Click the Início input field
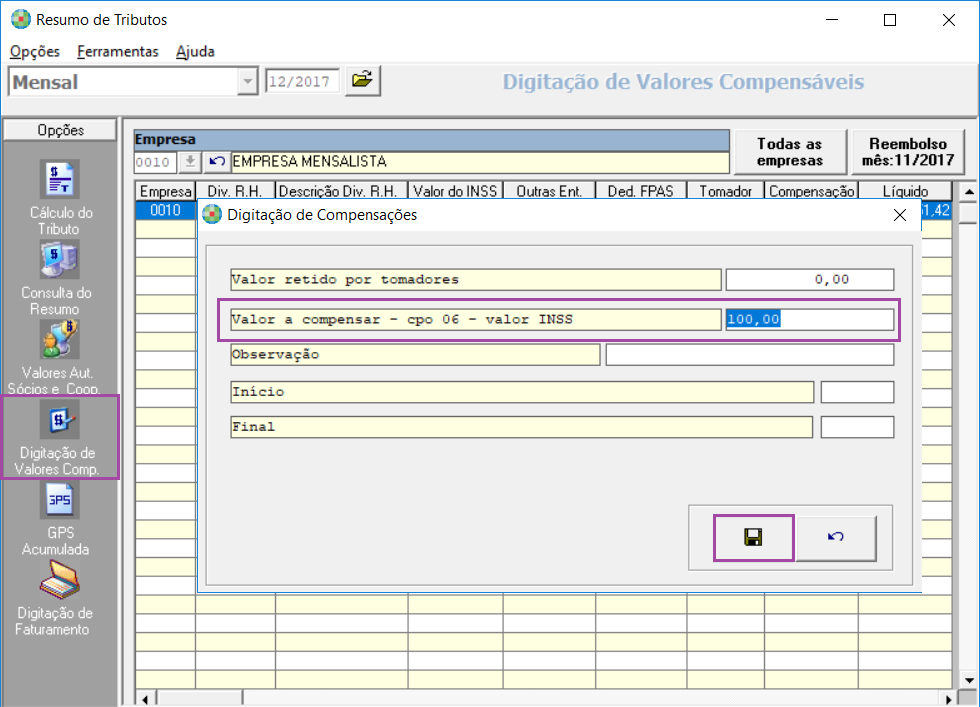The width and height of the screenshot is (980, 707). pyautogui.click(x=857, y=392)
